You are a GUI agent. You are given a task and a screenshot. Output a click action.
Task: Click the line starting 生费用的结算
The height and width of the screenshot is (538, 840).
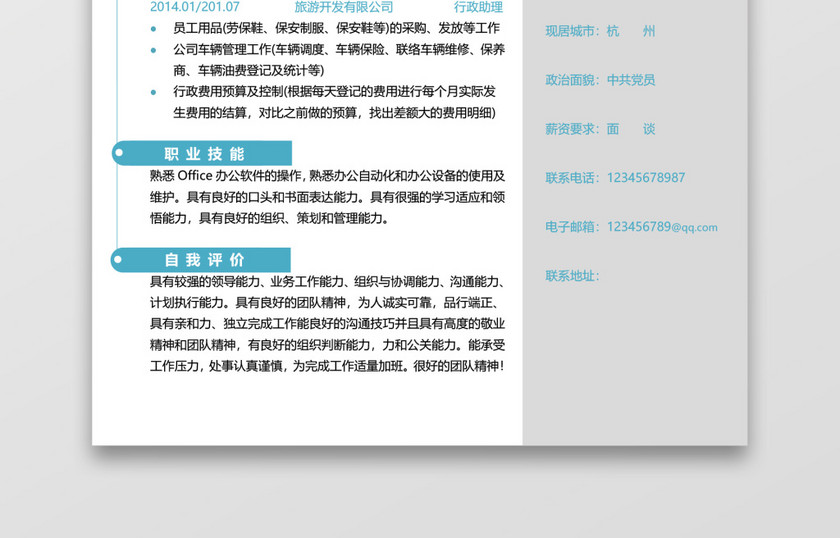click(334, 113)
